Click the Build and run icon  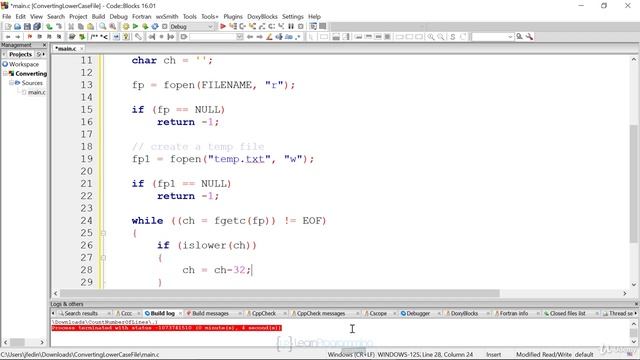[x=145, y=27]
